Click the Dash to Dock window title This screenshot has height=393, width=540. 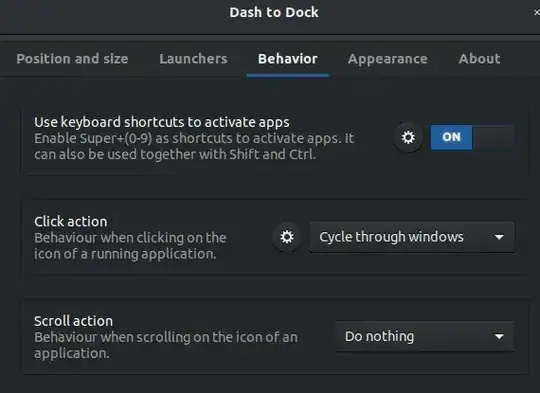(274, 12)
